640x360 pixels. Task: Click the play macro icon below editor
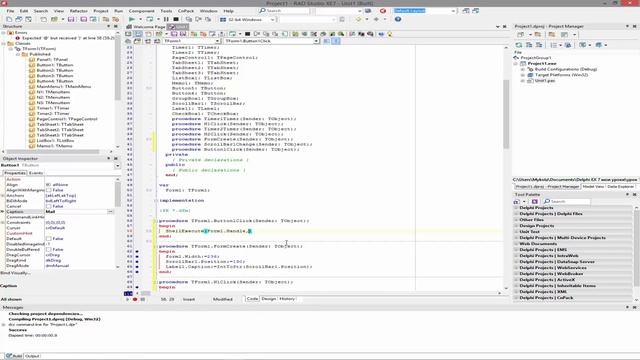[x=127, y=299]
